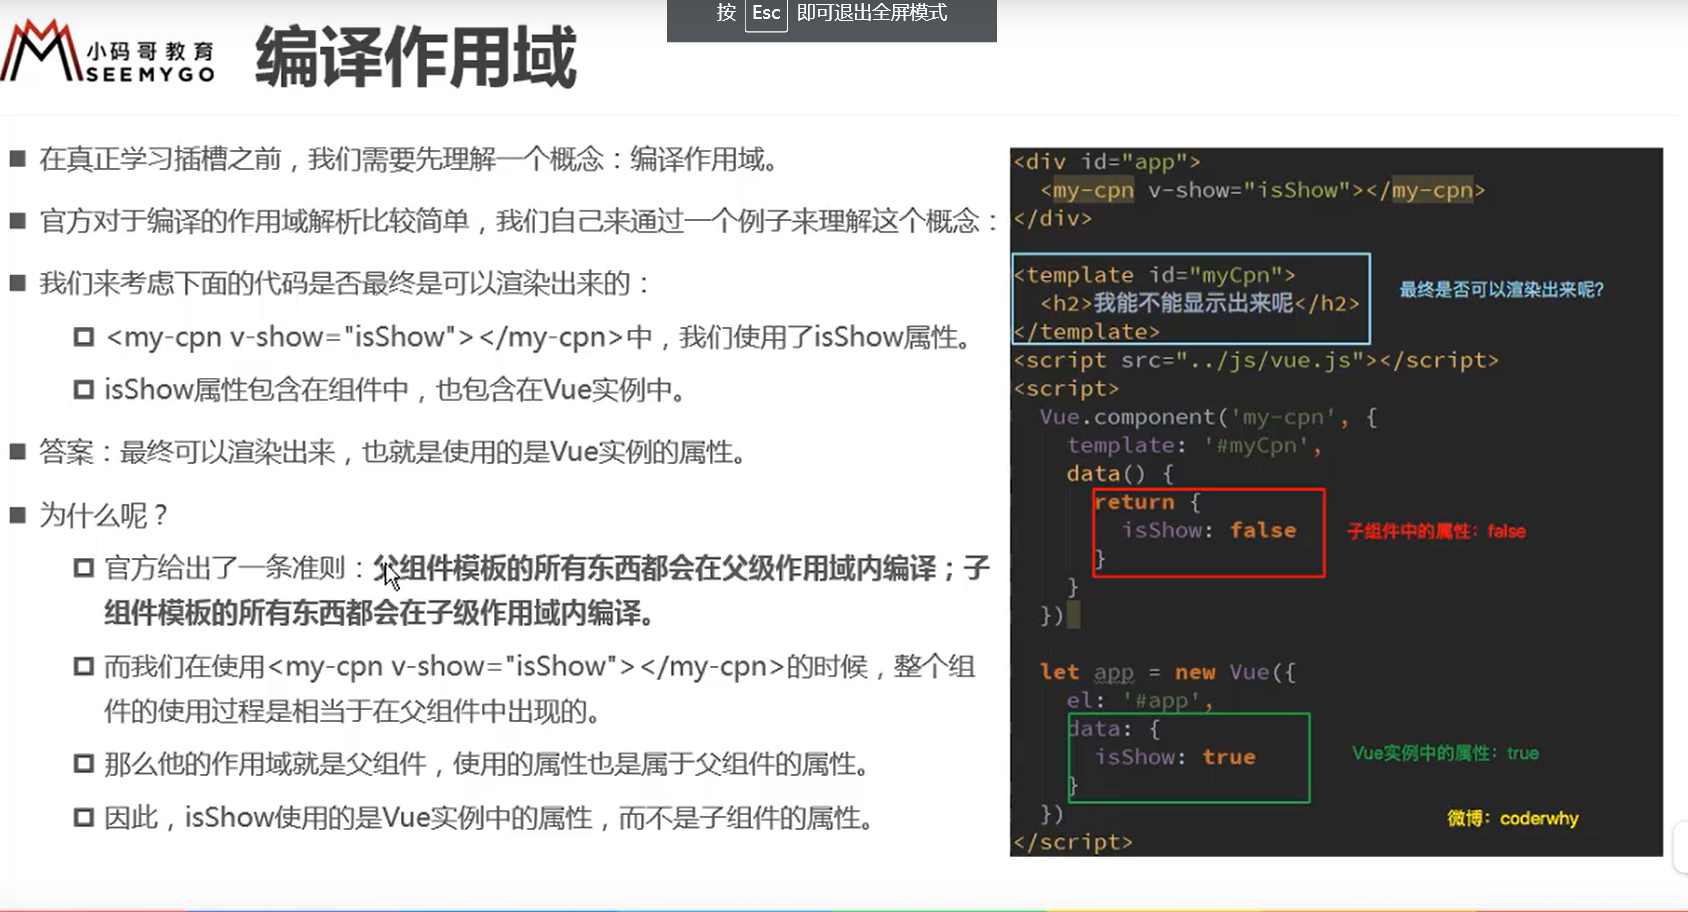Click the Esc key hint in fullscreen notice
This screenshot has width=1688, height=912.
[766, 13]
